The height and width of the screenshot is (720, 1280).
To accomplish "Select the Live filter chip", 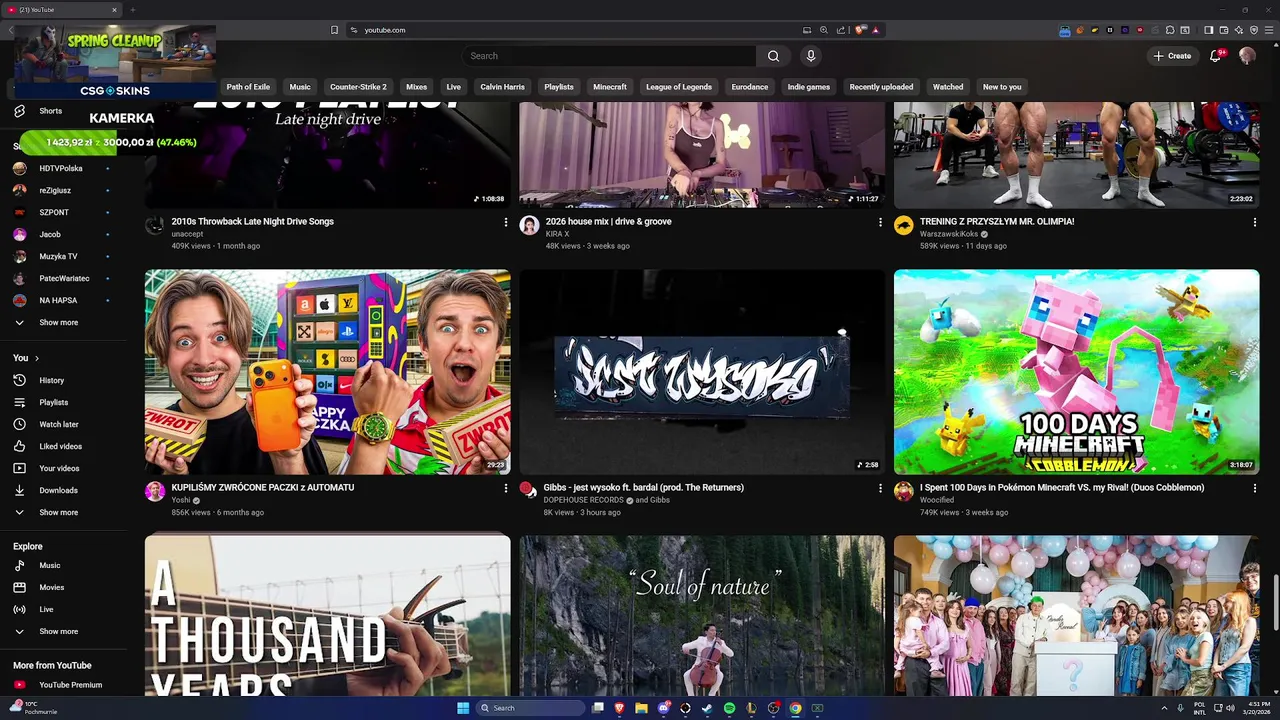I will tap(454, 87).
